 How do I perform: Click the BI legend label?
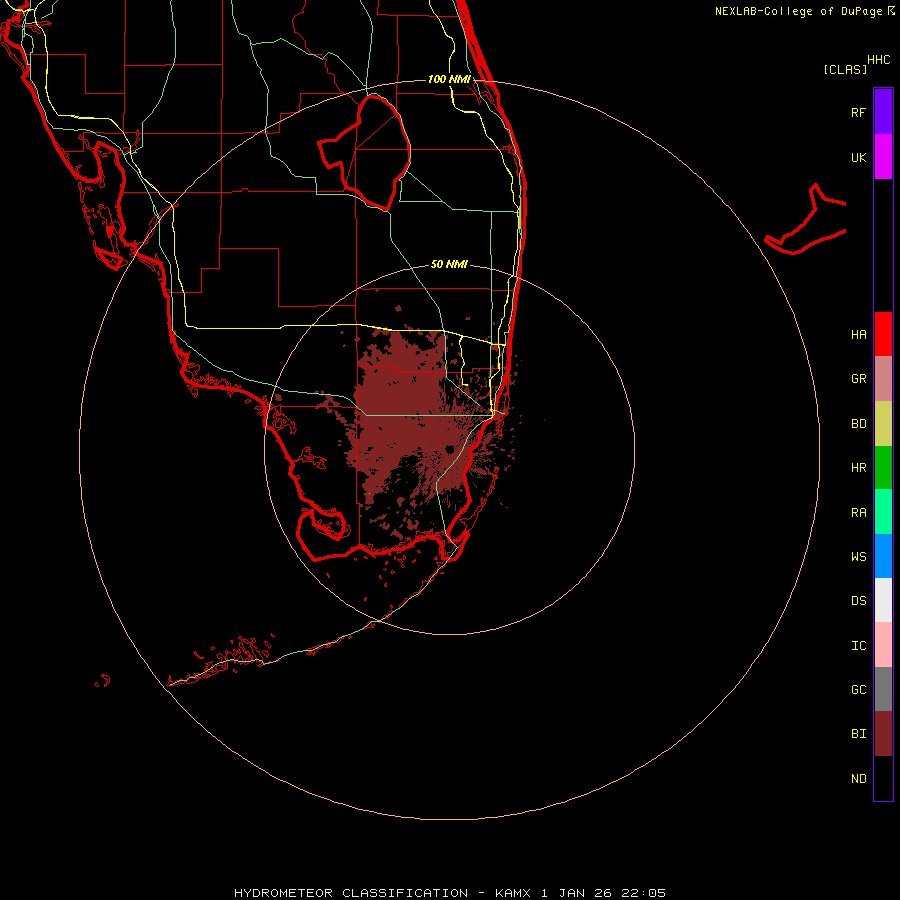[858, 734]
